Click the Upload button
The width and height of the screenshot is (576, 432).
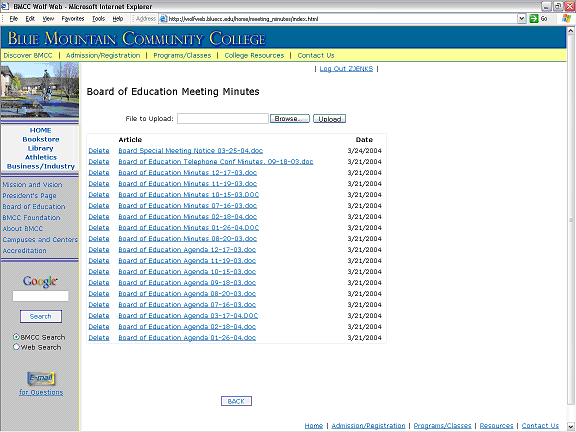pyautogui.click(x=330, y=119)
